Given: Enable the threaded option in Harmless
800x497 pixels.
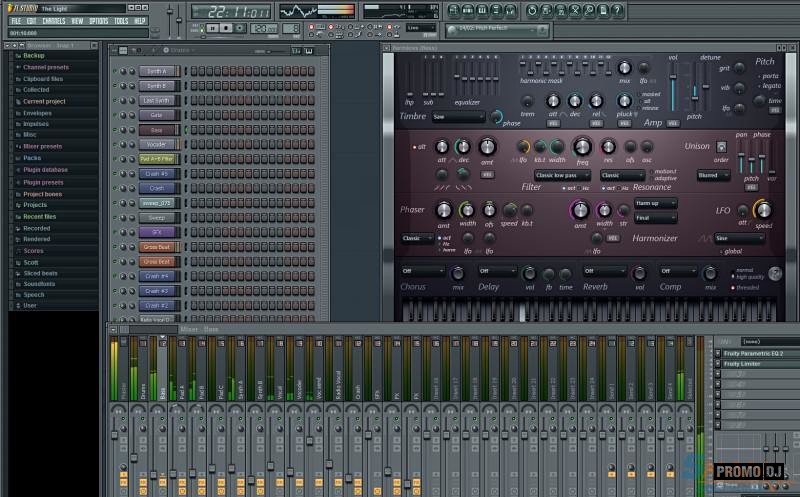Looking at the screenshot, I should tap(746, 288).
